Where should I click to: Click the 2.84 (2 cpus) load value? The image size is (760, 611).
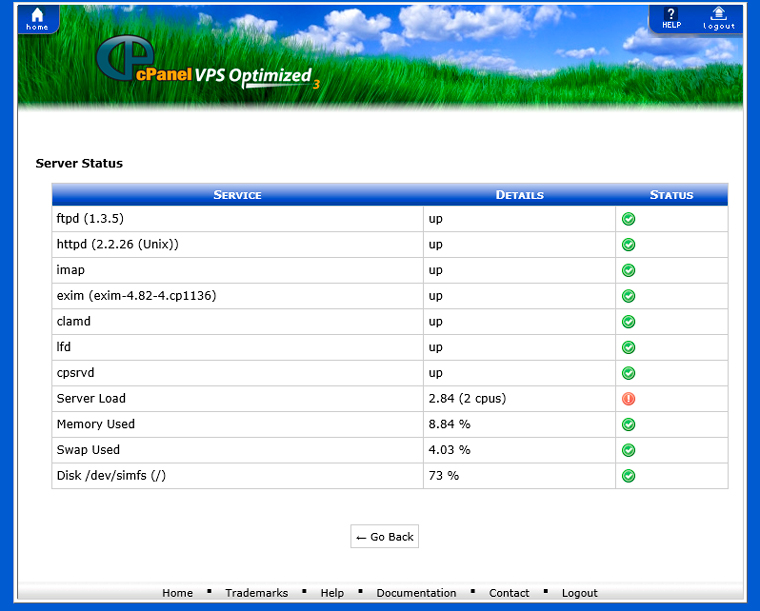[467, 398]
